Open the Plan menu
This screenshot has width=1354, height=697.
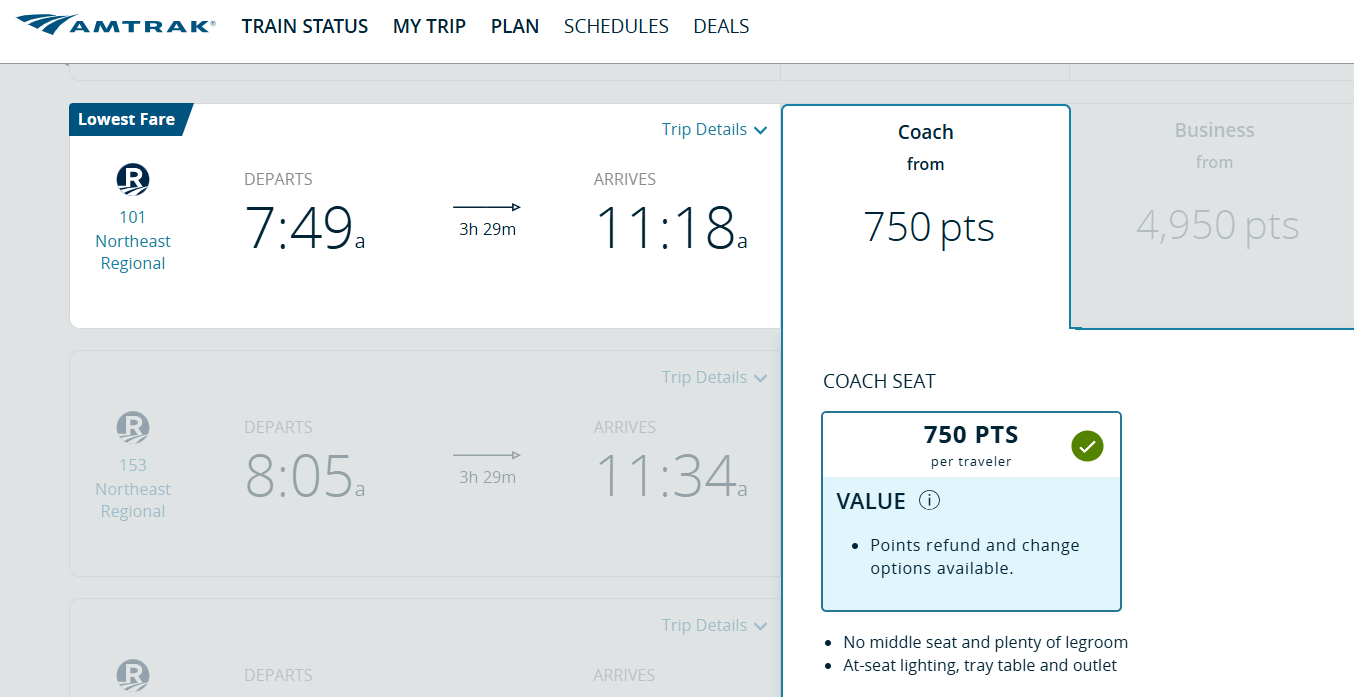coord(515,27)
